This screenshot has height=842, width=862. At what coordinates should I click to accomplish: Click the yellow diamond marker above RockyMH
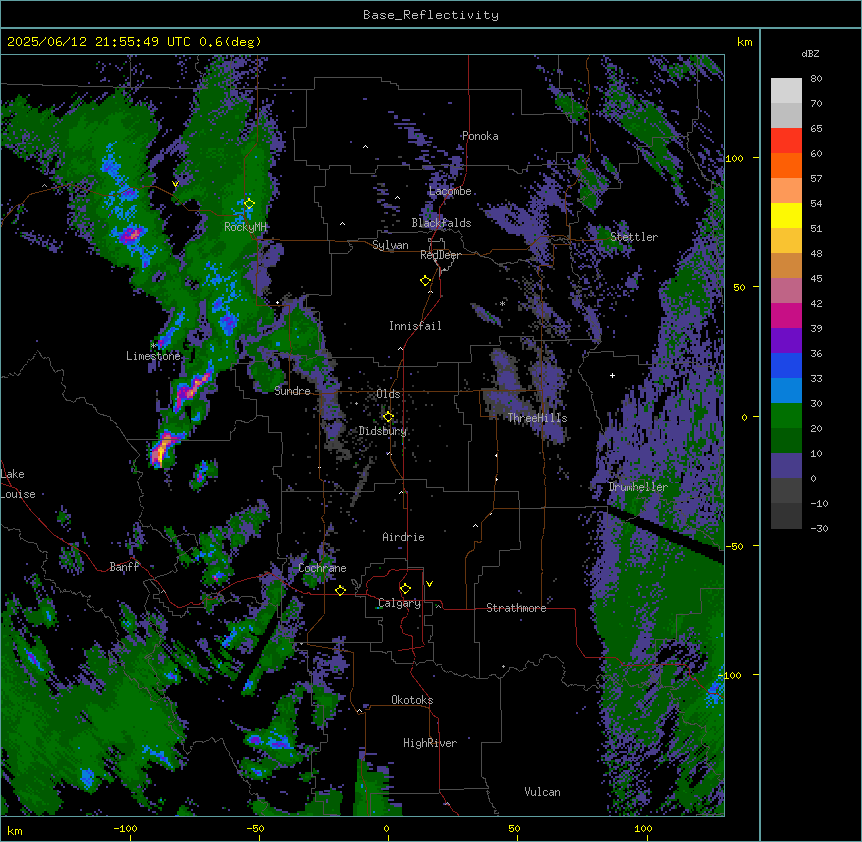point(249,204)
